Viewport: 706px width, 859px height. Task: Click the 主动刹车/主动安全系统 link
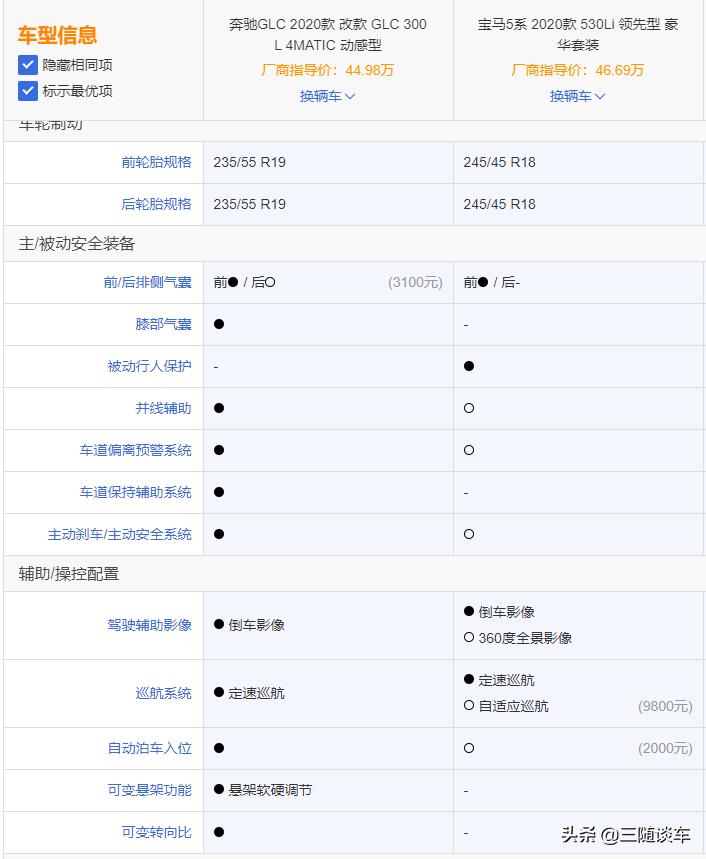[119, 534]
